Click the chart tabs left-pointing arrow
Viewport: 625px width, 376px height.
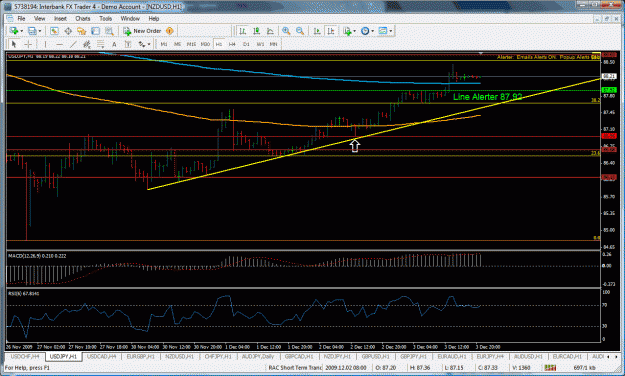point(608,357)
